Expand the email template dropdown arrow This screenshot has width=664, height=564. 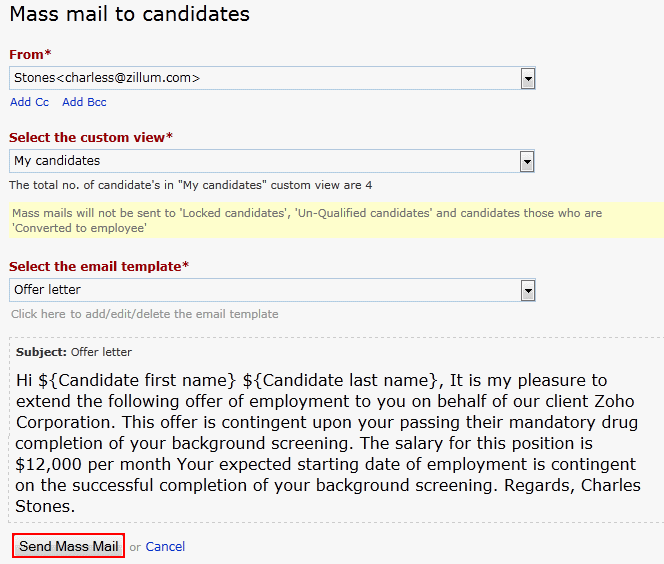tap(528, 290)
